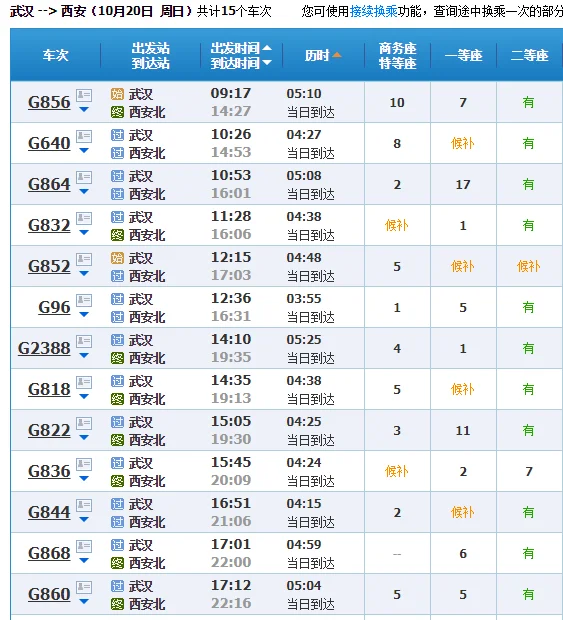Open ID card icon for train G836
The width and height of the screenshot is (563, 620).
coord(84,465)
